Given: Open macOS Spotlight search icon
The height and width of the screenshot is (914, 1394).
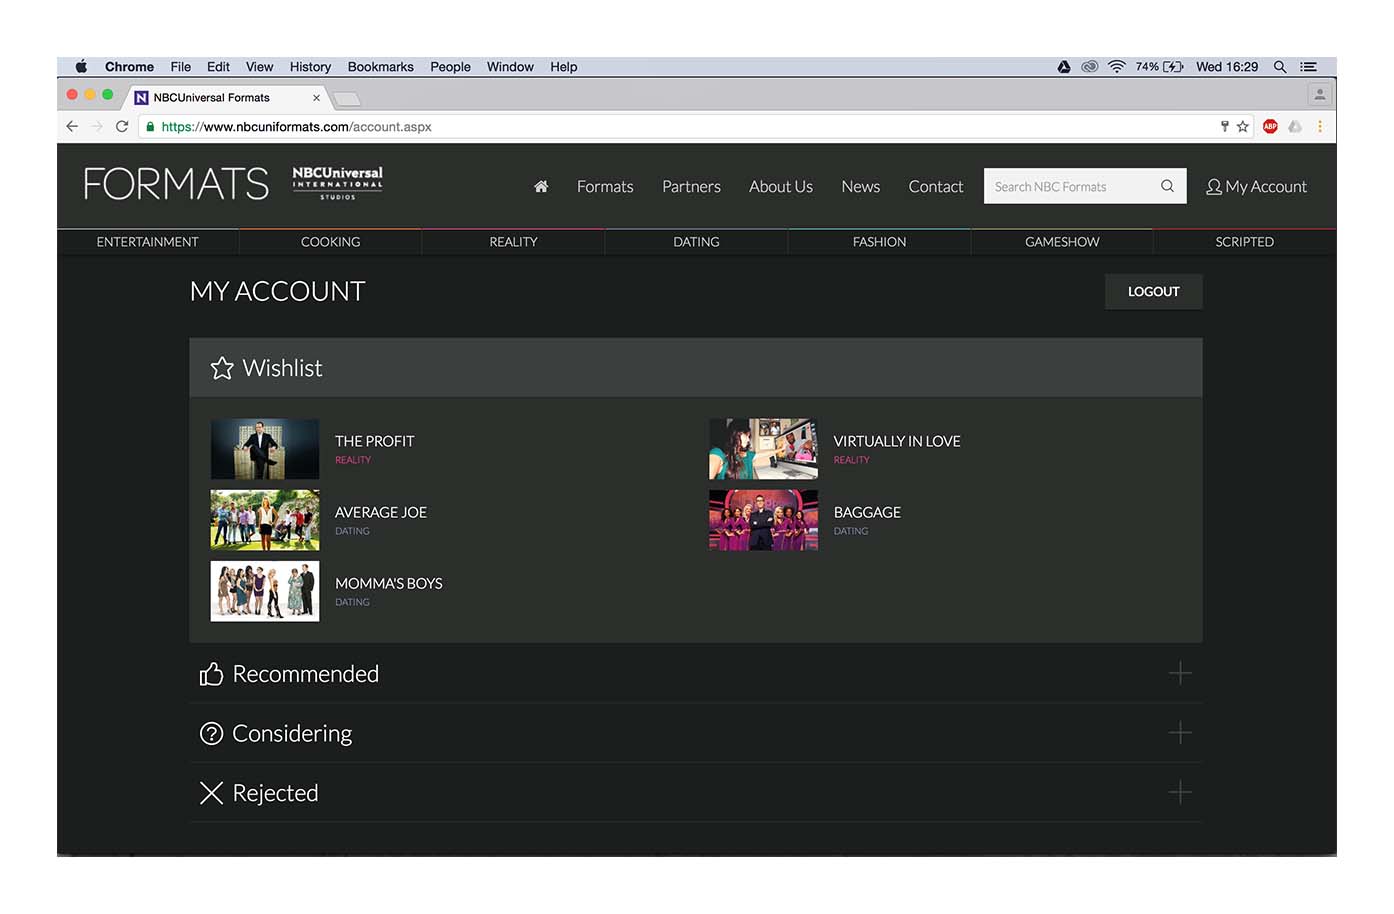Looking at the screenshot, I should tap(1279, 67).
